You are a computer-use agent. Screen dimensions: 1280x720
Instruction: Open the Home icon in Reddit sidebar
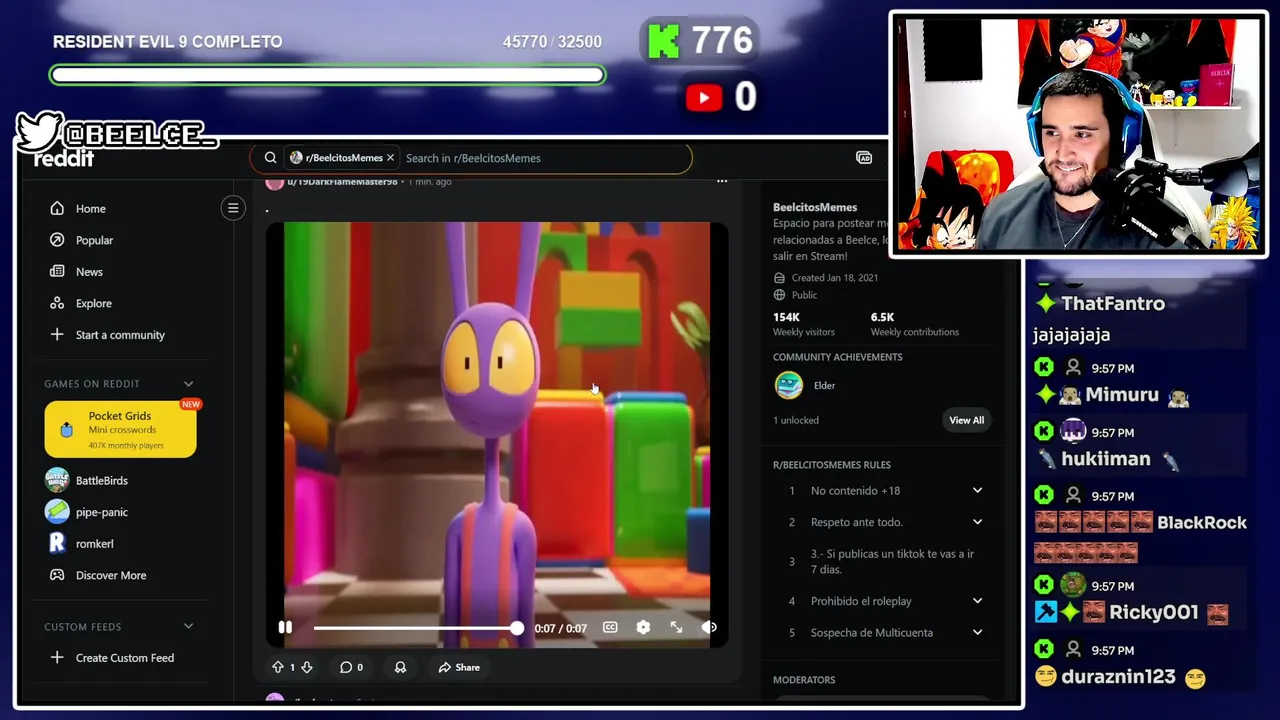pos(57,209)
